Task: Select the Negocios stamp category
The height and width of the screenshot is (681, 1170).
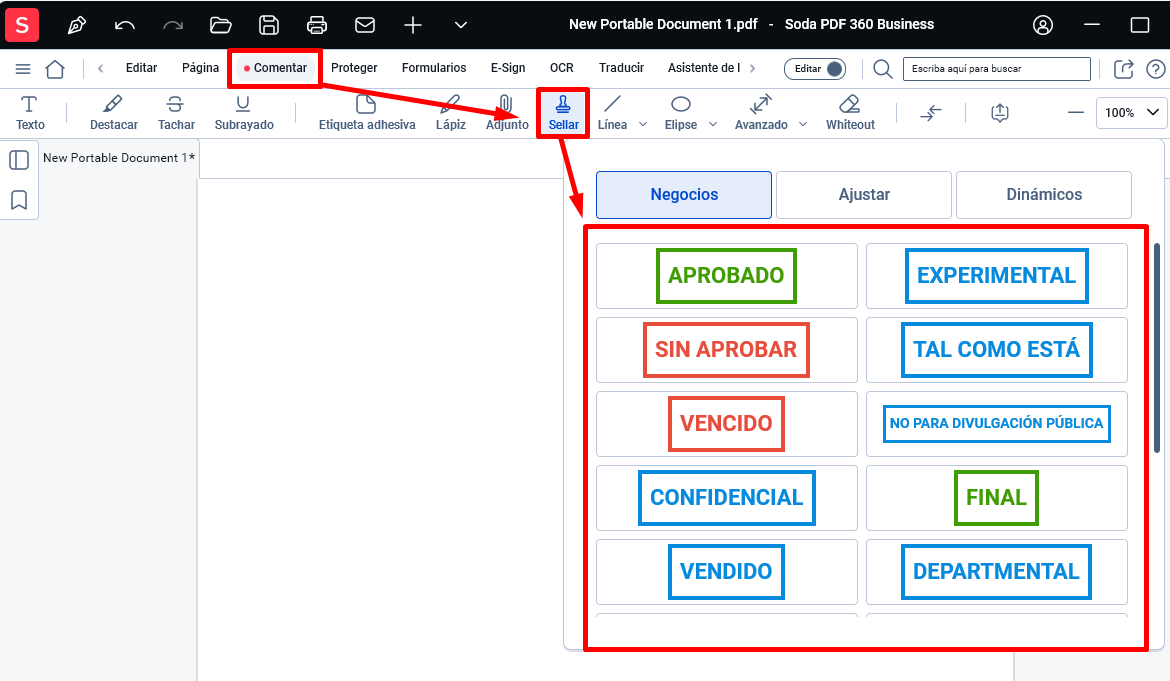Action: pos(684,195)
